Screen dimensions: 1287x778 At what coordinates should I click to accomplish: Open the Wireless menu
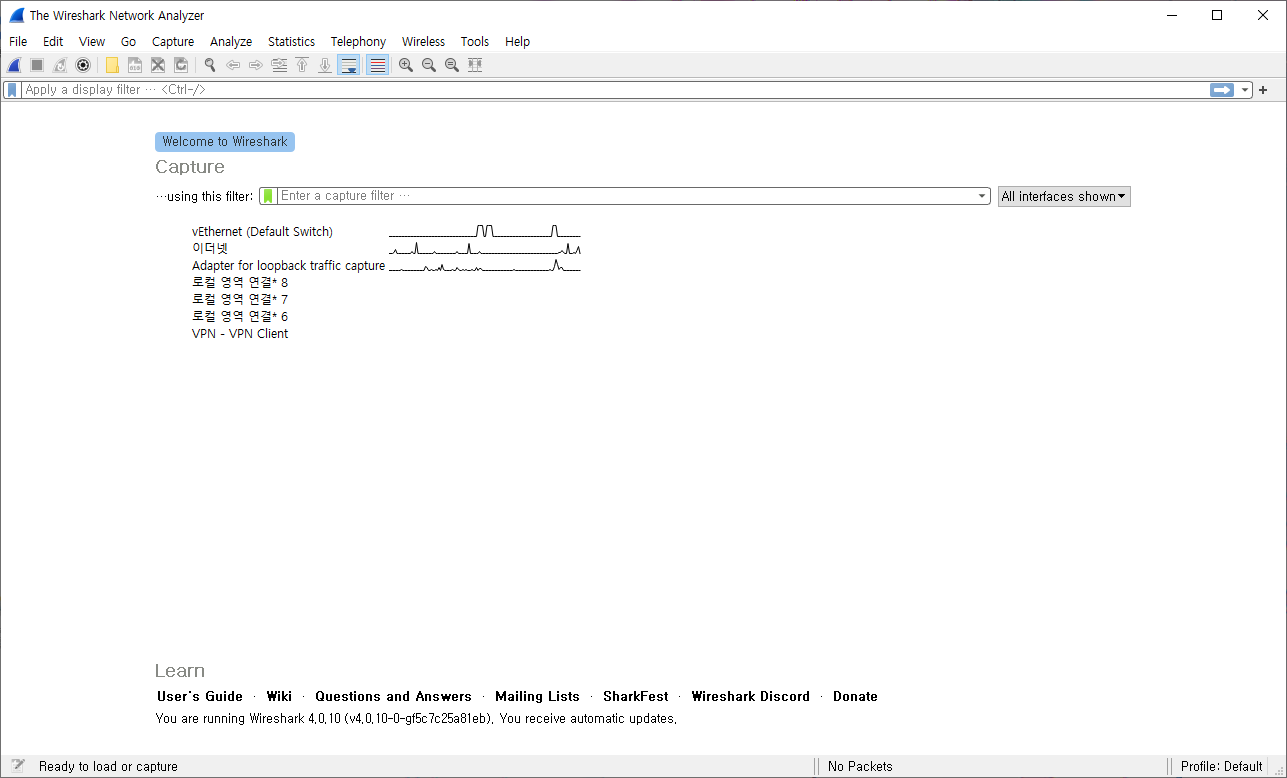point(423,42)
